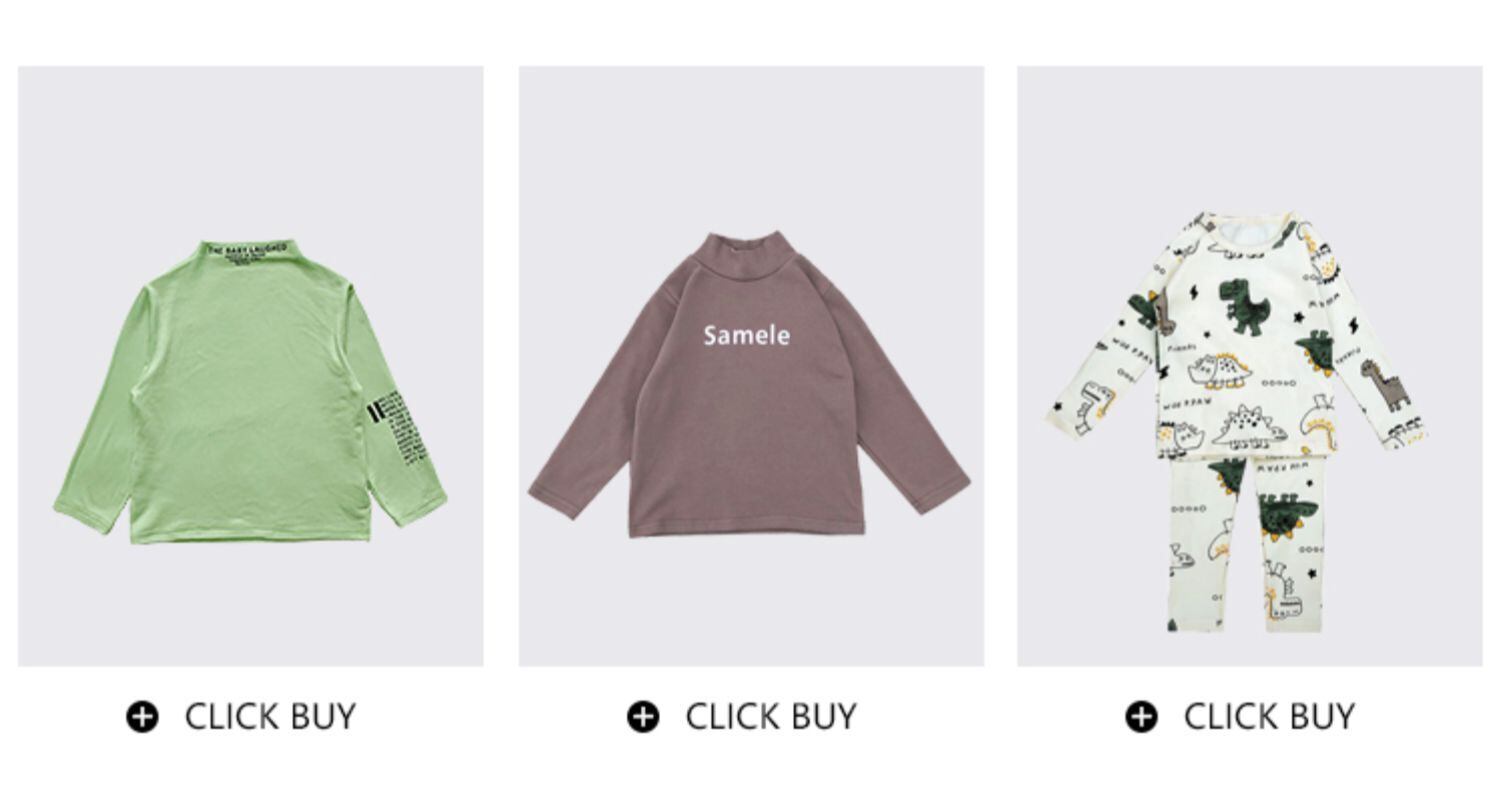Click plus icon under green turtleneck
The height and width of the screenshot is (800, 1500).
[x=142, y=717]
